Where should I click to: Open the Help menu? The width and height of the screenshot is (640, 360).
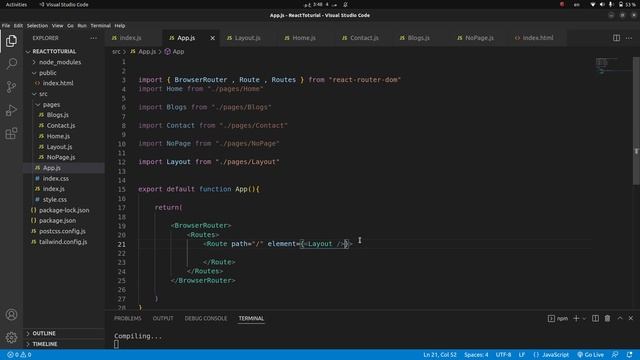(120, 25)
